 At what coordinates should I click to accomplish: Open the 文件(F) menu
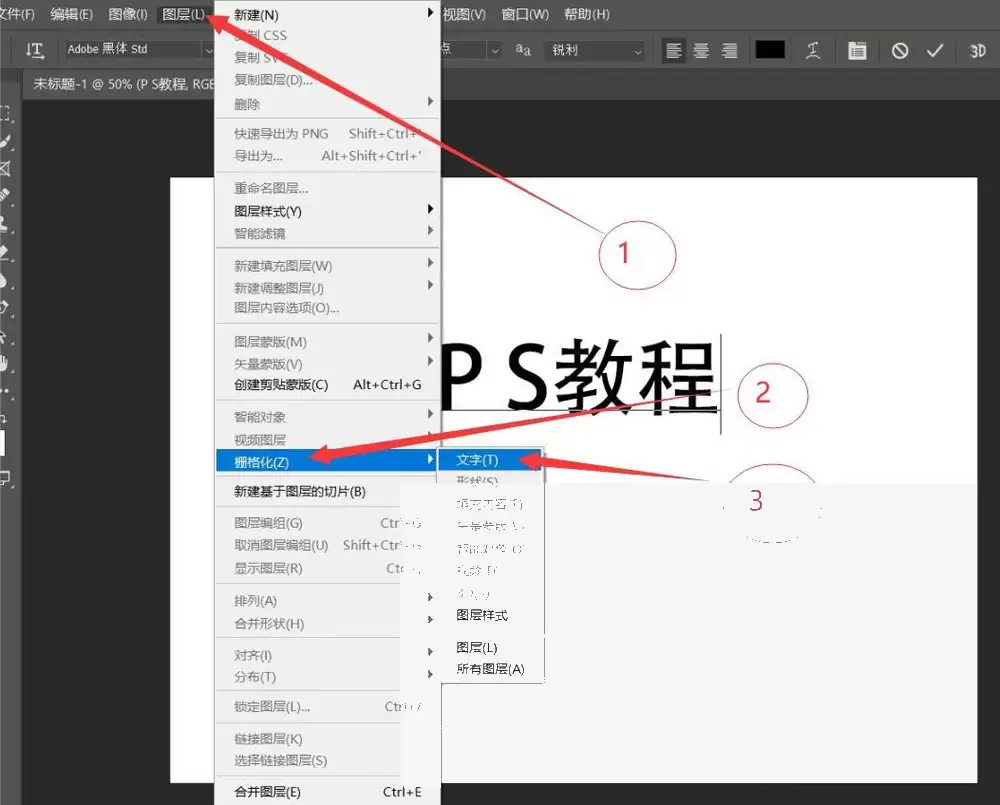17,14
